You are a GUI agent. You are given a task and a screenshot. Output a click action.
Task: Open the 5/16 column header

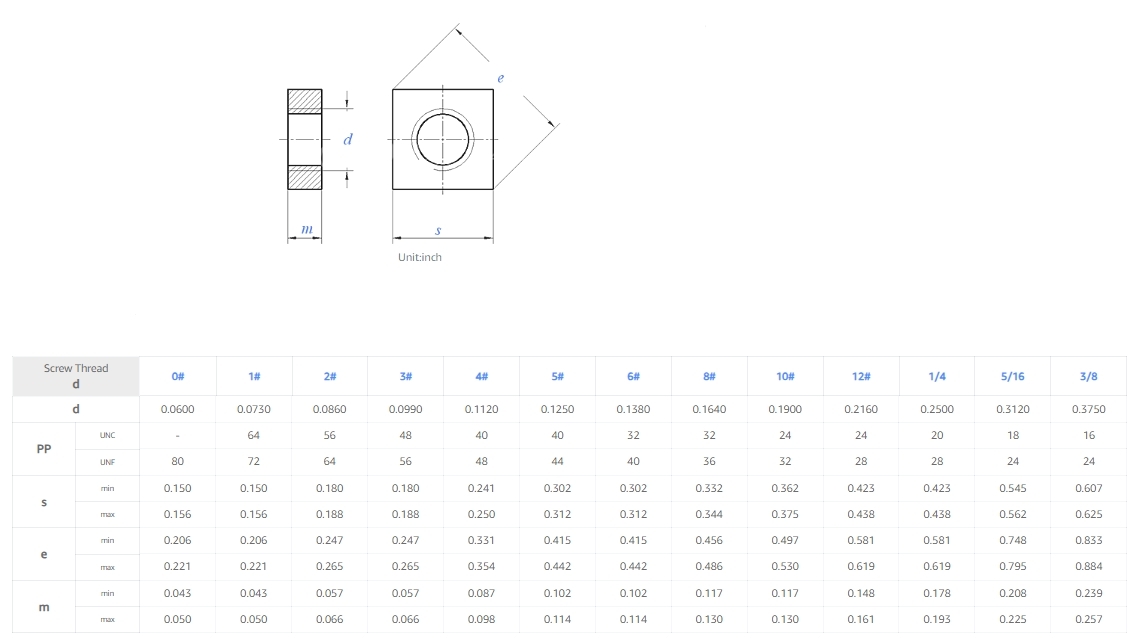click(x=1012, y=376)
